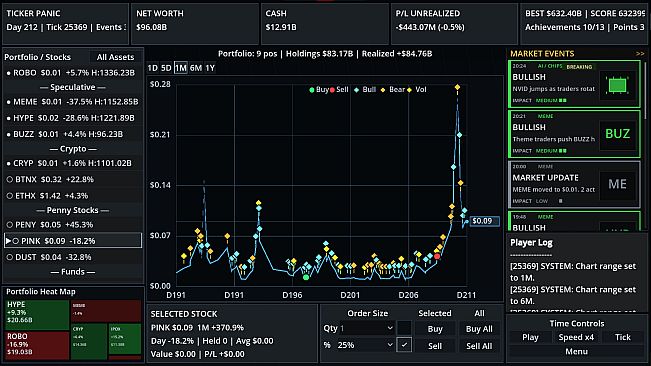Select BUZZ stock in the list
651x366 pixels.
pos(73,134)
